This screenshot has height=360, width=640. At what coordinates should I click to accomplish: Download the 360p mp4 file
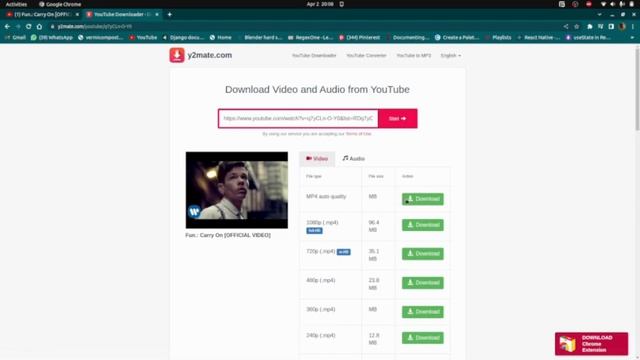pyautogui.click(x=422, y=312)
